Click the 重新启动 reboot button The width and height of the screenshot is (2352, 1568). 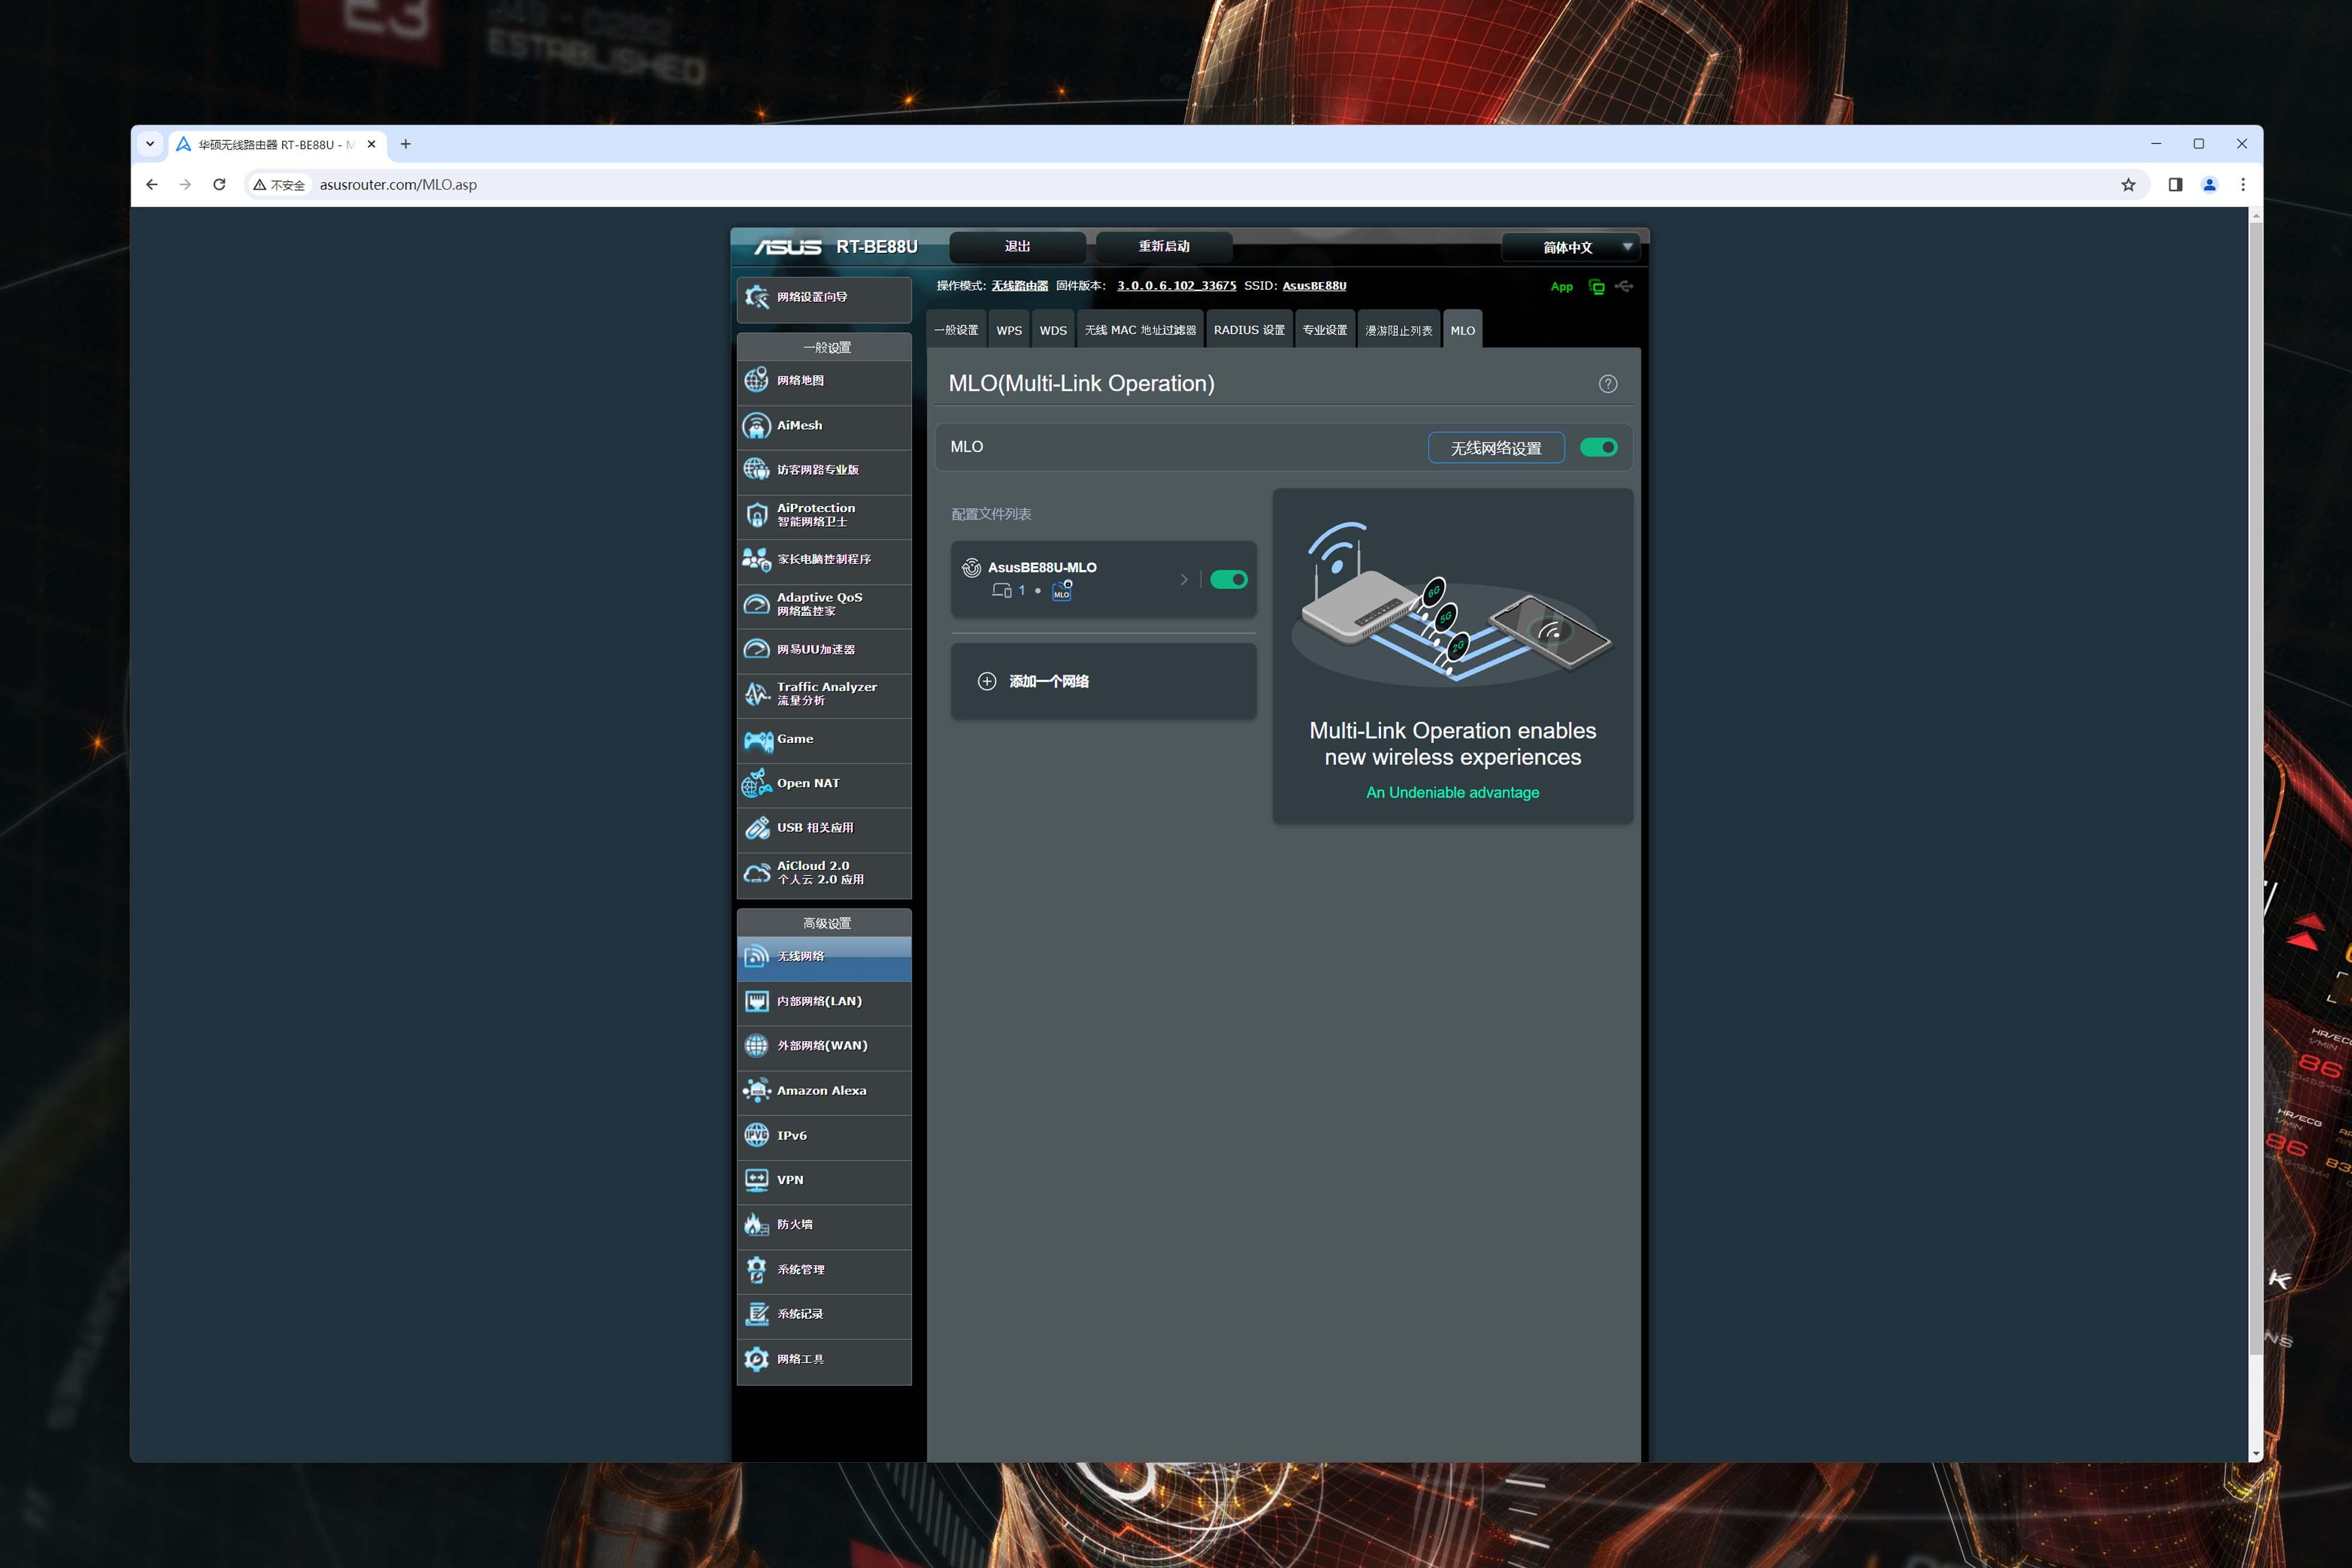(x=1163, y=247)
